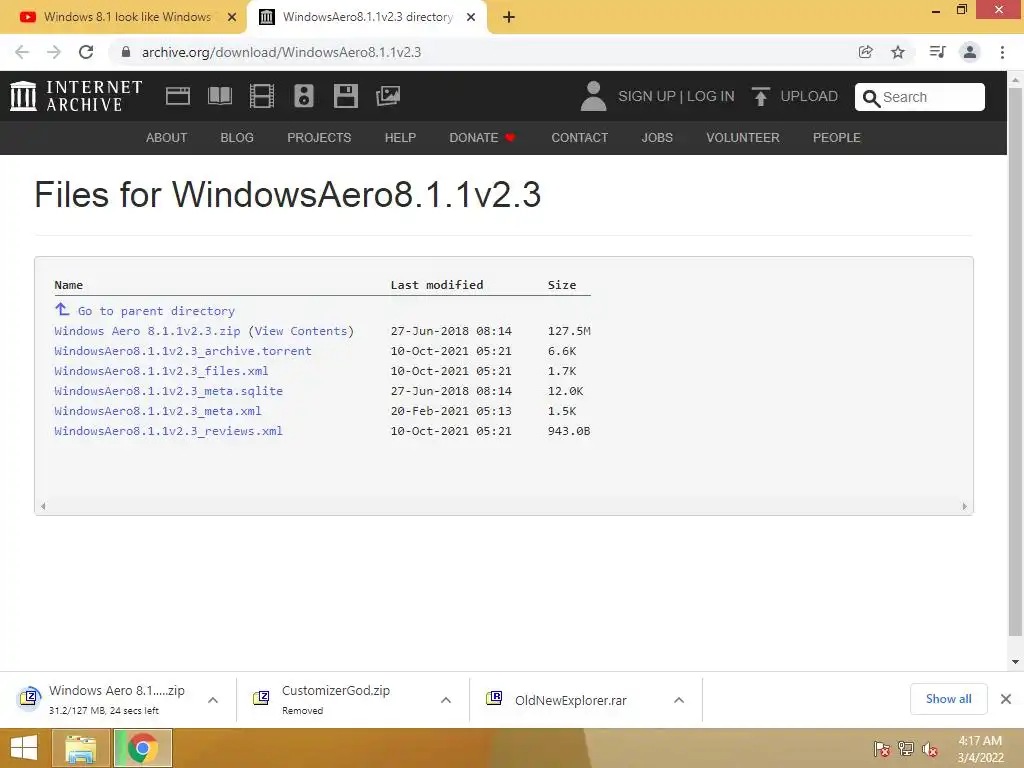The height and width of the screenshot is (768, 1024).
Task: Open the Images icon in header
Action: click(x=388, y=96)
